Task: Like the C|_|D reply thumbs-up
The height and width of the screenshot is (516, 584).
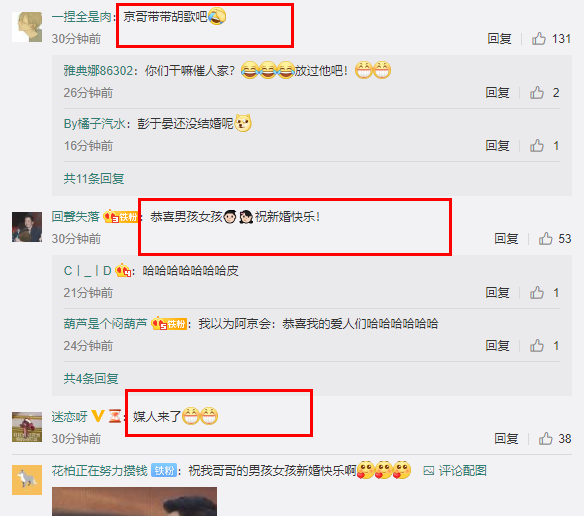Action: coord(537,292)
